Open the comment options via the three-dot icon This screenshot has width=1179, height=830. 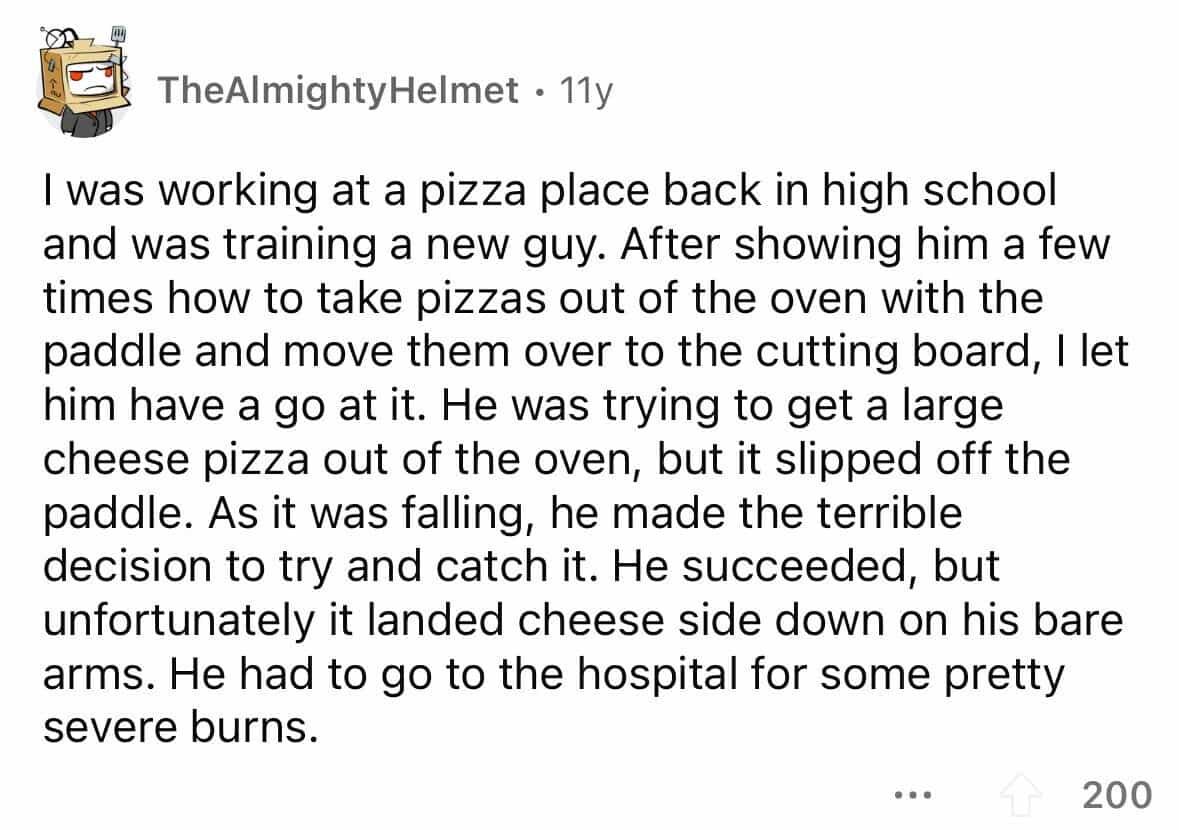[913, 797]
